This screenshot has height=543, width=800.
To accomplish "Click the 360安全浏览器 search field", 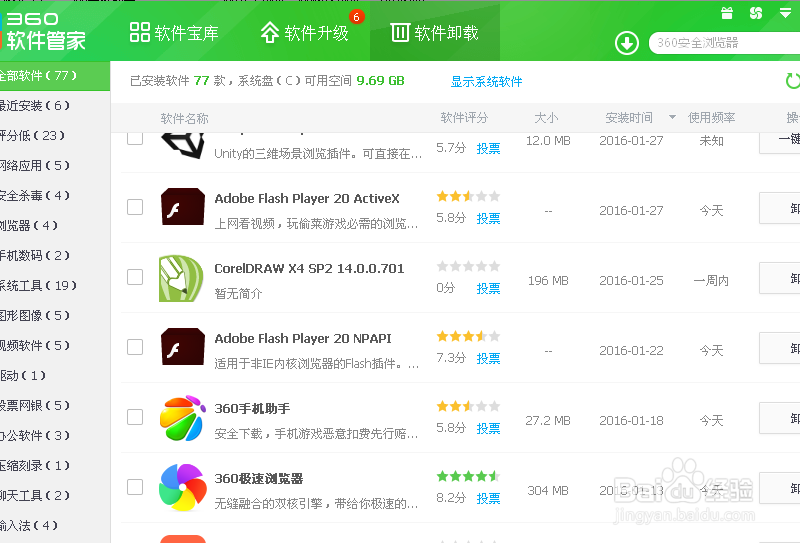I will tap(724, 43).
